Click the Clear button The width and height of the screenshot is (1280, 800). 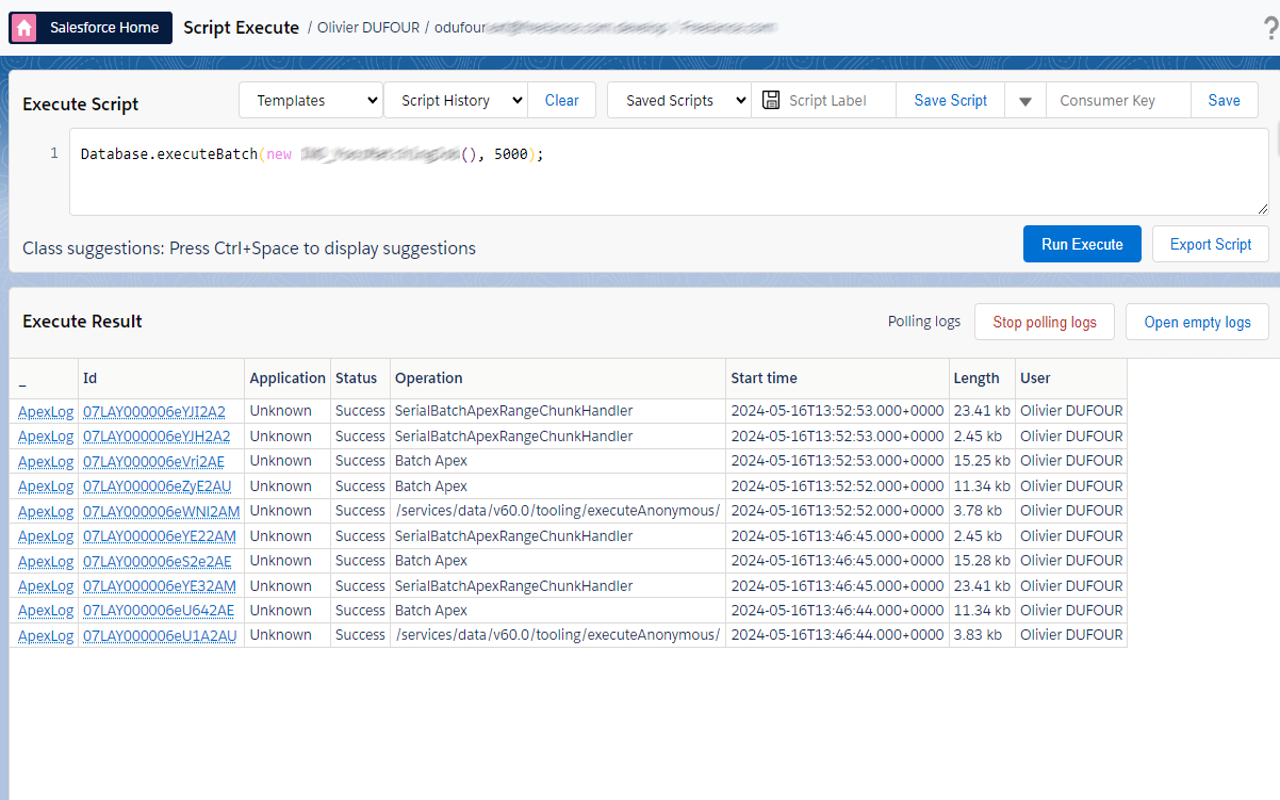pyautogui.click(x=561, y=100)
